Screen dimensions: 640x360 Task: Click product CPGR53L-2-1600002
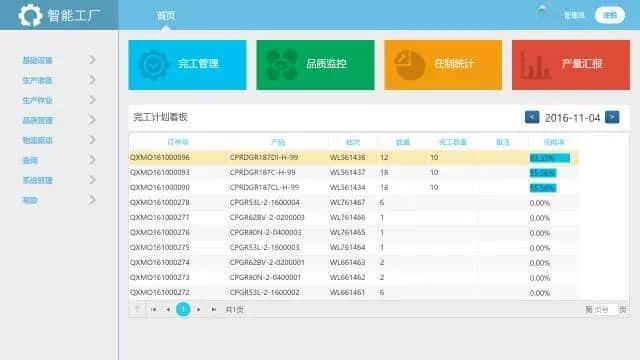pos(264,292)
